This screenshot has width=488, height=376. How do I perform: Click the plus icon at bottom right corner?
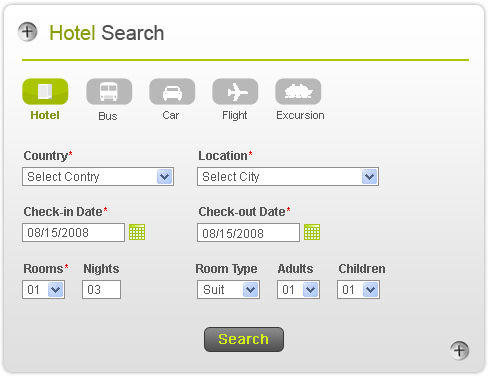click(459, 350)
